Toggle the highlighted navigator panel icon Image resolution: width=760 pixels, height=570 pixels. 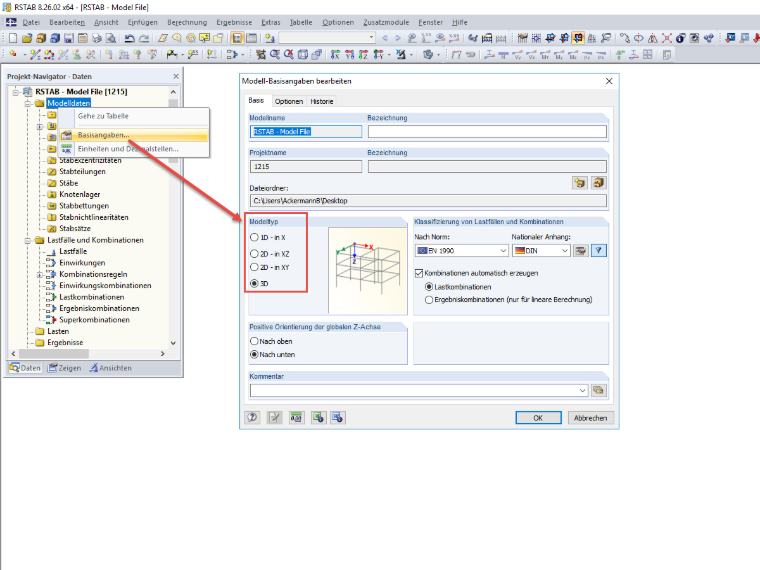point(237,38)
